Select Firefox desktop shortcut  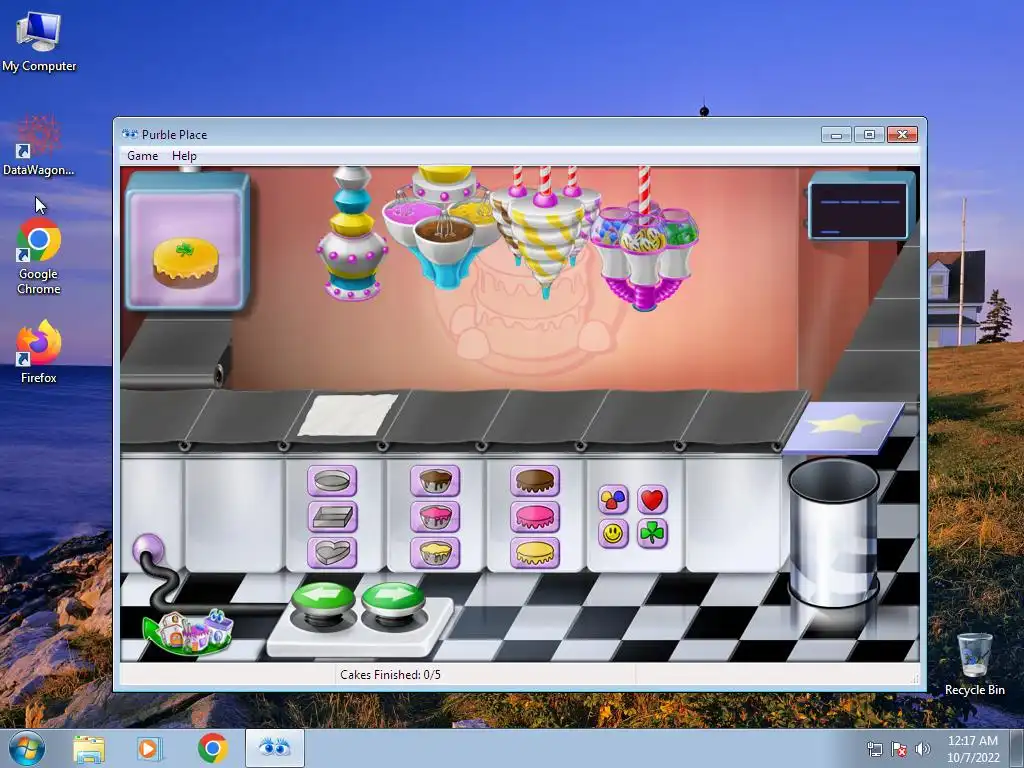click(39, 352)
